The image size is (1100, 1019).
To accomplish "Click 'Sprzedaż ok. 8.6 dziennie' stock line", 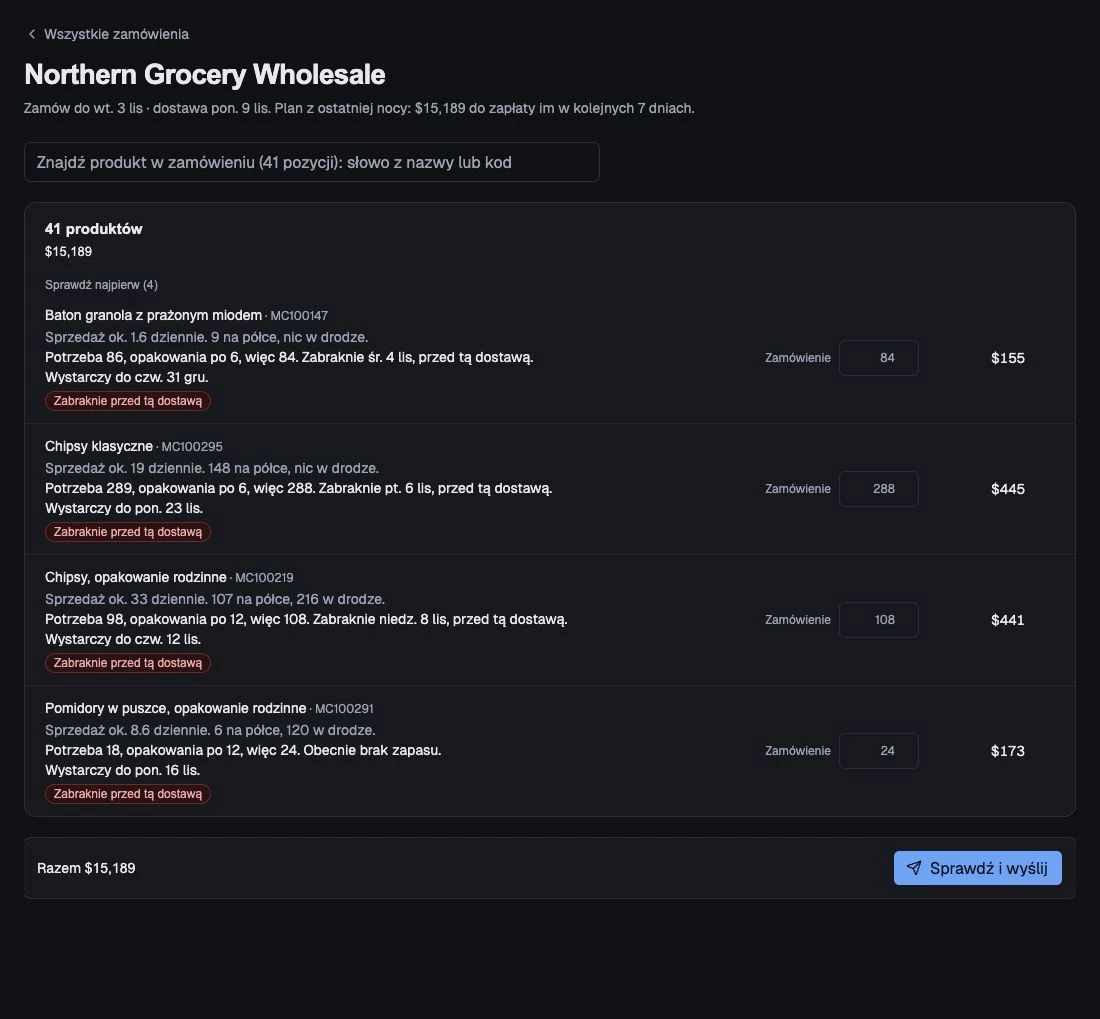I will click(x=210, y=731).
